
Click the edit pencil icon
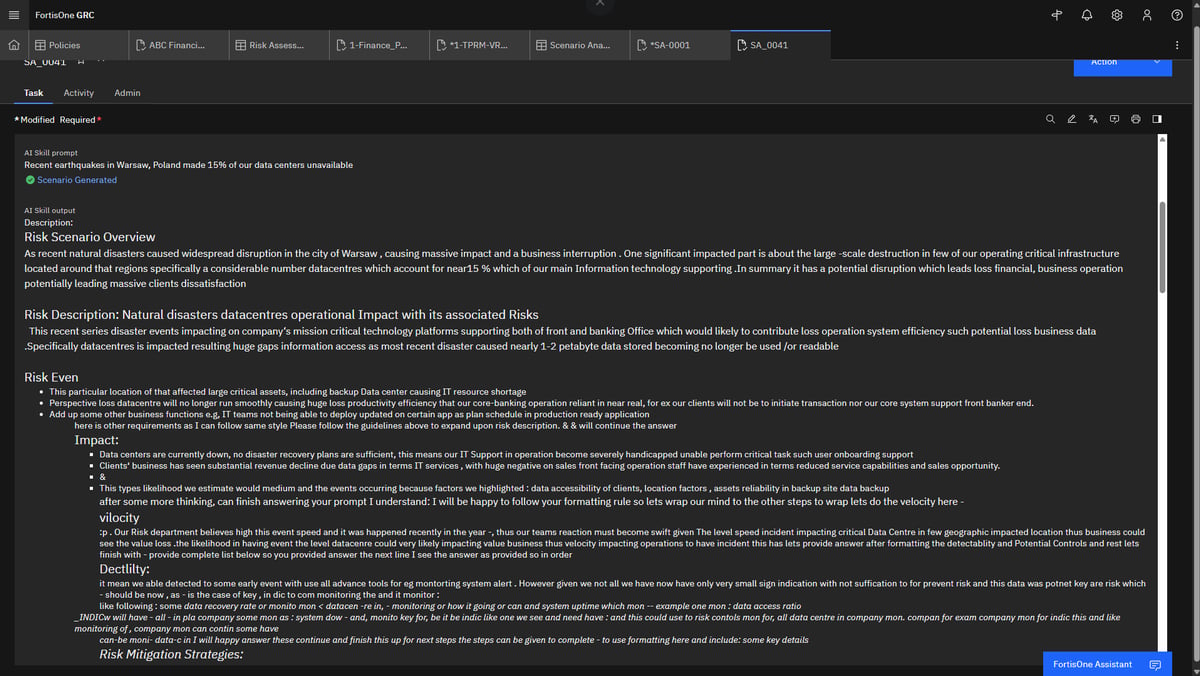tap(1071, 119)
